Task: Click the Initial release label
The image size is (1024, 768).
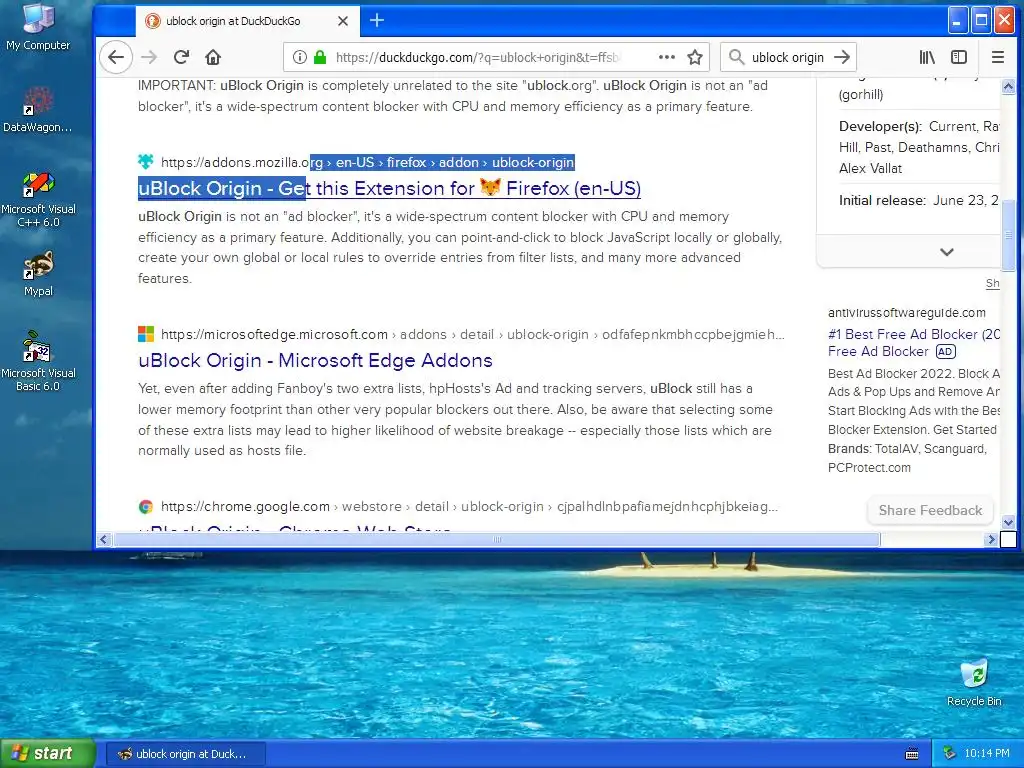Action: click(x=882, y=200)
